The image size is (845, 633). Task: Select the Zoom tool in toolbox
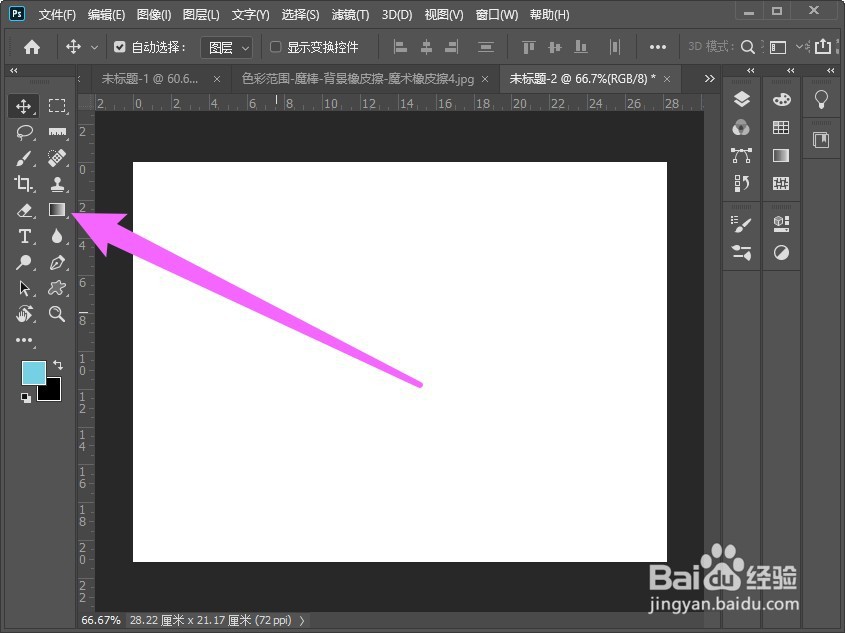(x=57, y=314)
